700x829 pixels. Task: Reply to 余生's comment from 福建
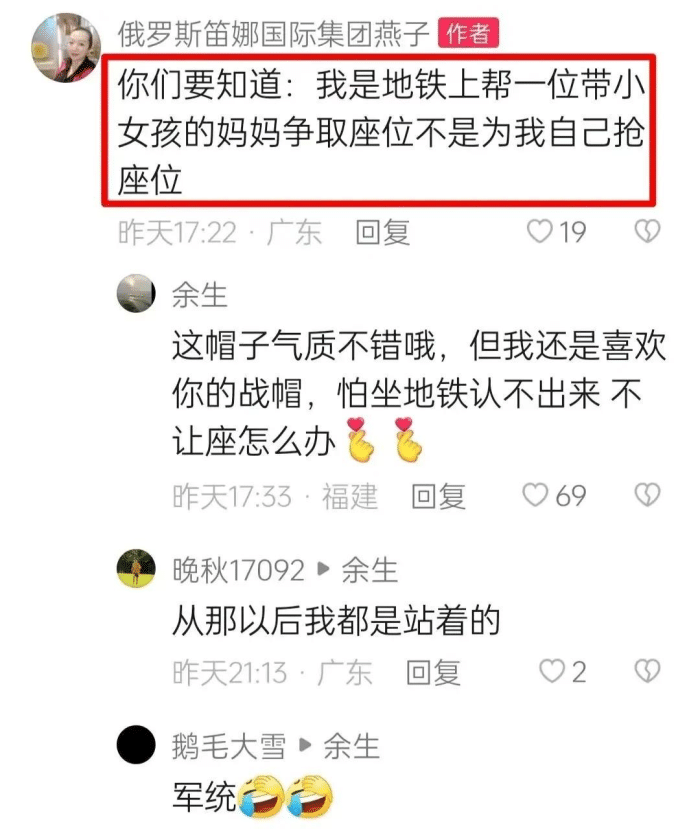[439, 496]
